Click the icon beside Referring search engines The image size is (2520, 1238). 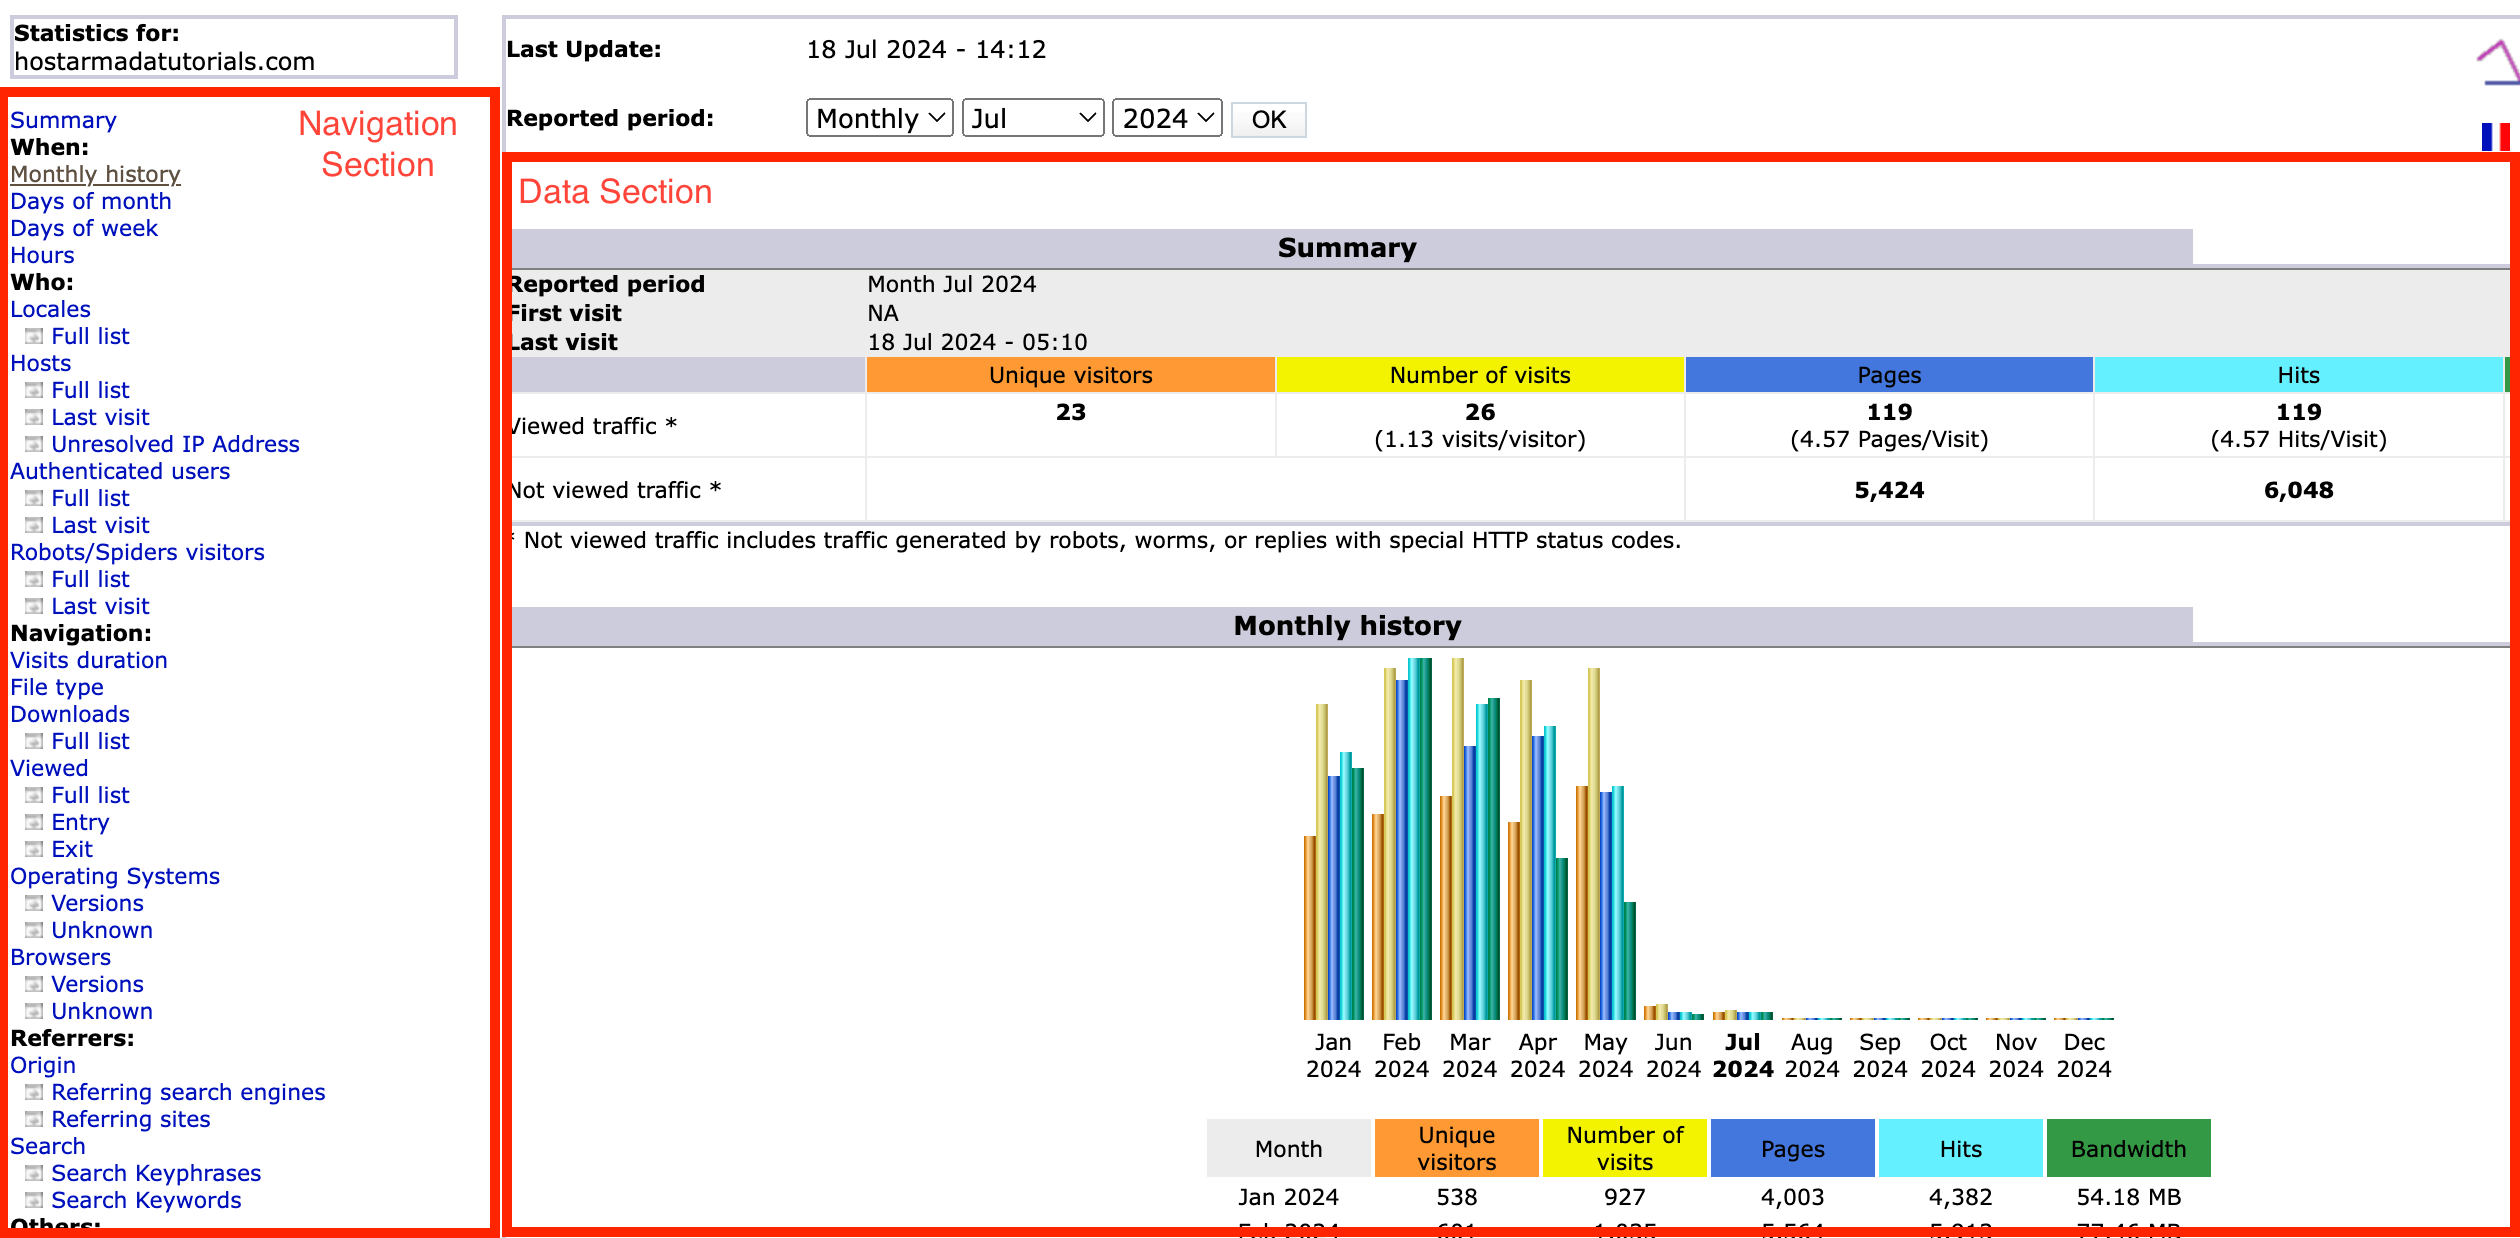[x=34, y=1092]
